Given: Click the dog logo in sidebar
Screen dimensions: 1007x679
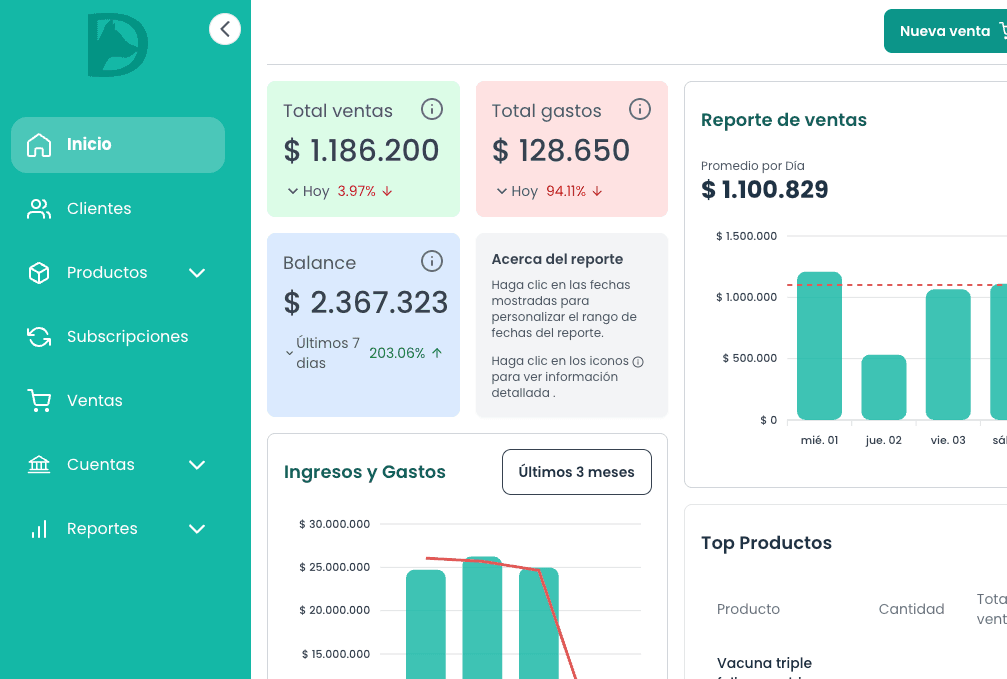Looking at the screenshot, I should (x=118, y=45).
